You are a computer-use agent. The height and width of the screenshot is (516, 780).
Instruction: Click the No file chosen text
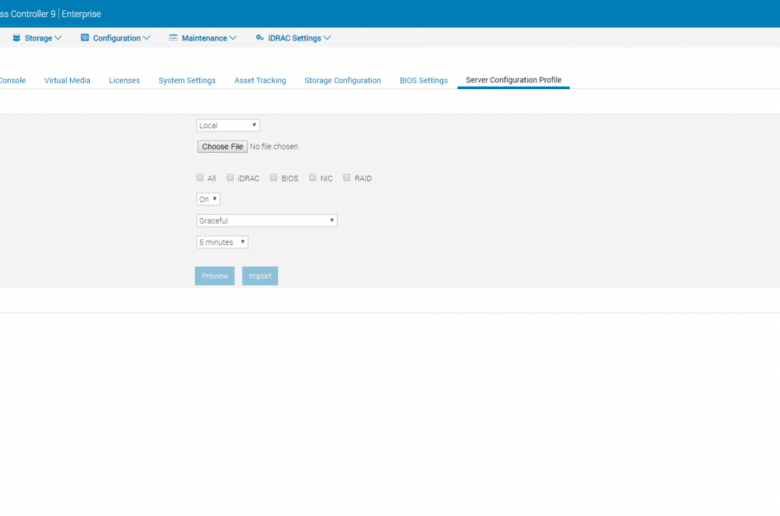click(274, 146)
